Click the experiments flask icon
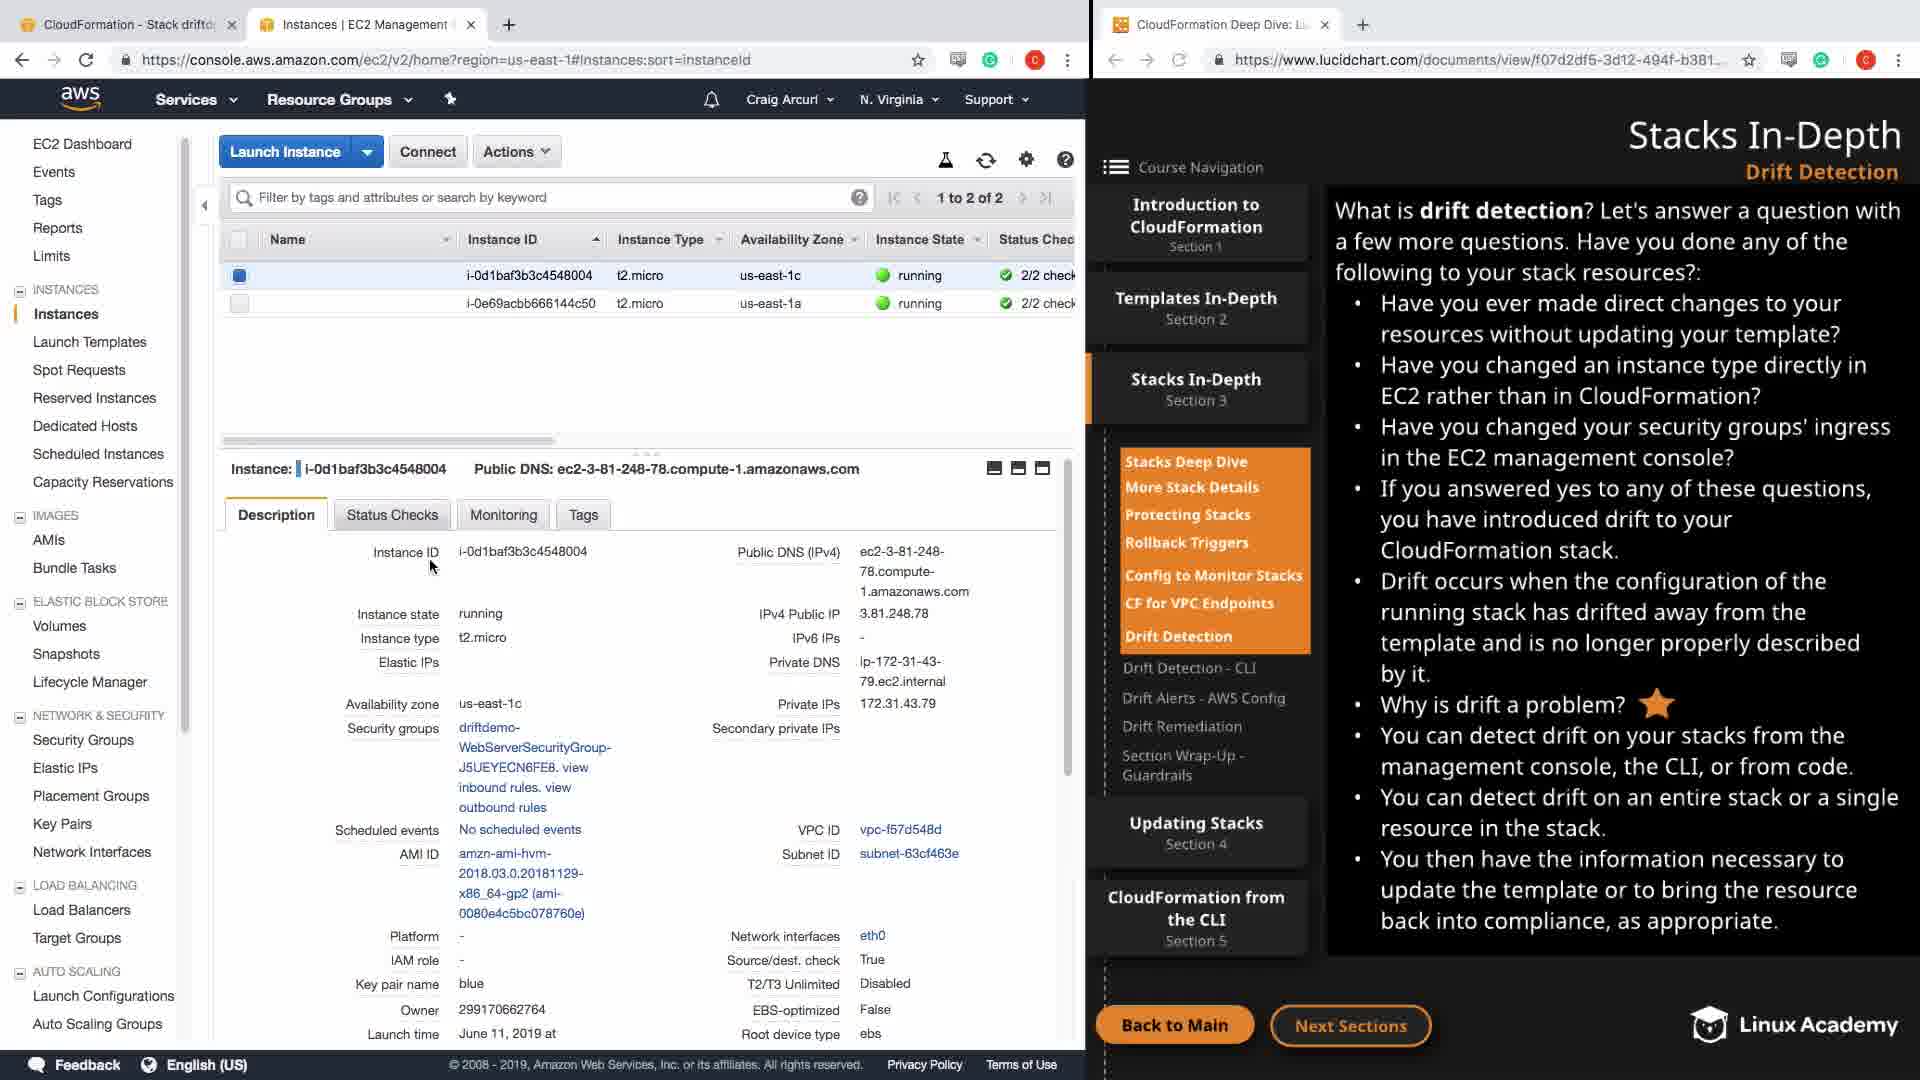Screen dimensions: 1920x1080 point(945,160)
